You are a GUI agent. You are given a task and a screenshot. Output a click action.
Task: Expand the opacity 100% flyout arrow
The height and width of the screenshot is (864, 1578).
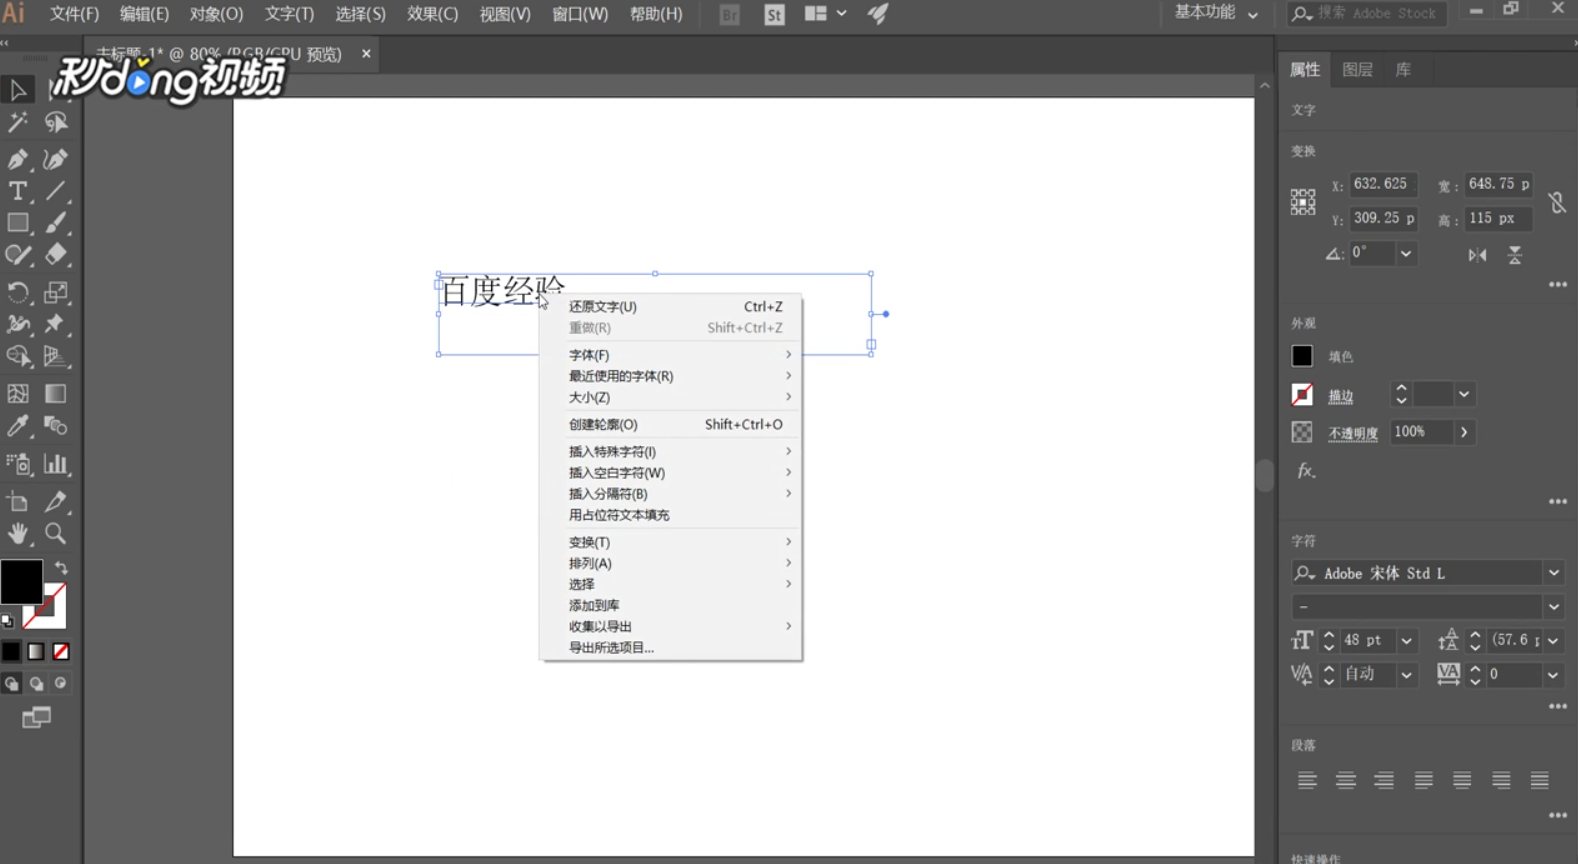[1464, 432]
